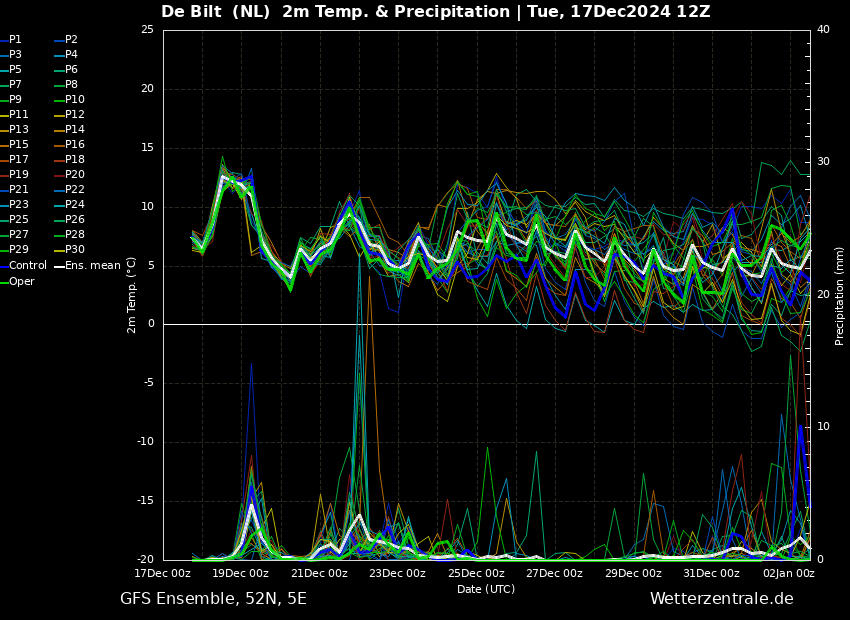Screen dimensions: 850x620
Task: Click the 02Jan 00z axis label
Action: point(788,573)
